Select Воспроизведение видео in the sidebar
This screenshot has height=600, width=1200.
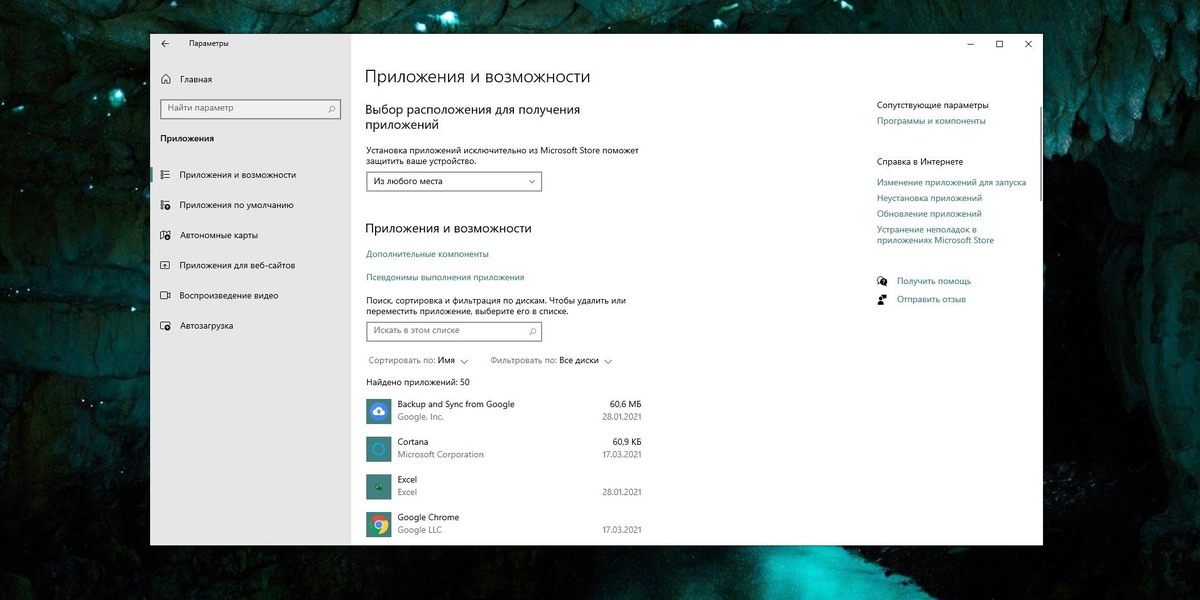pyautogui.click(x=229, y=296)
